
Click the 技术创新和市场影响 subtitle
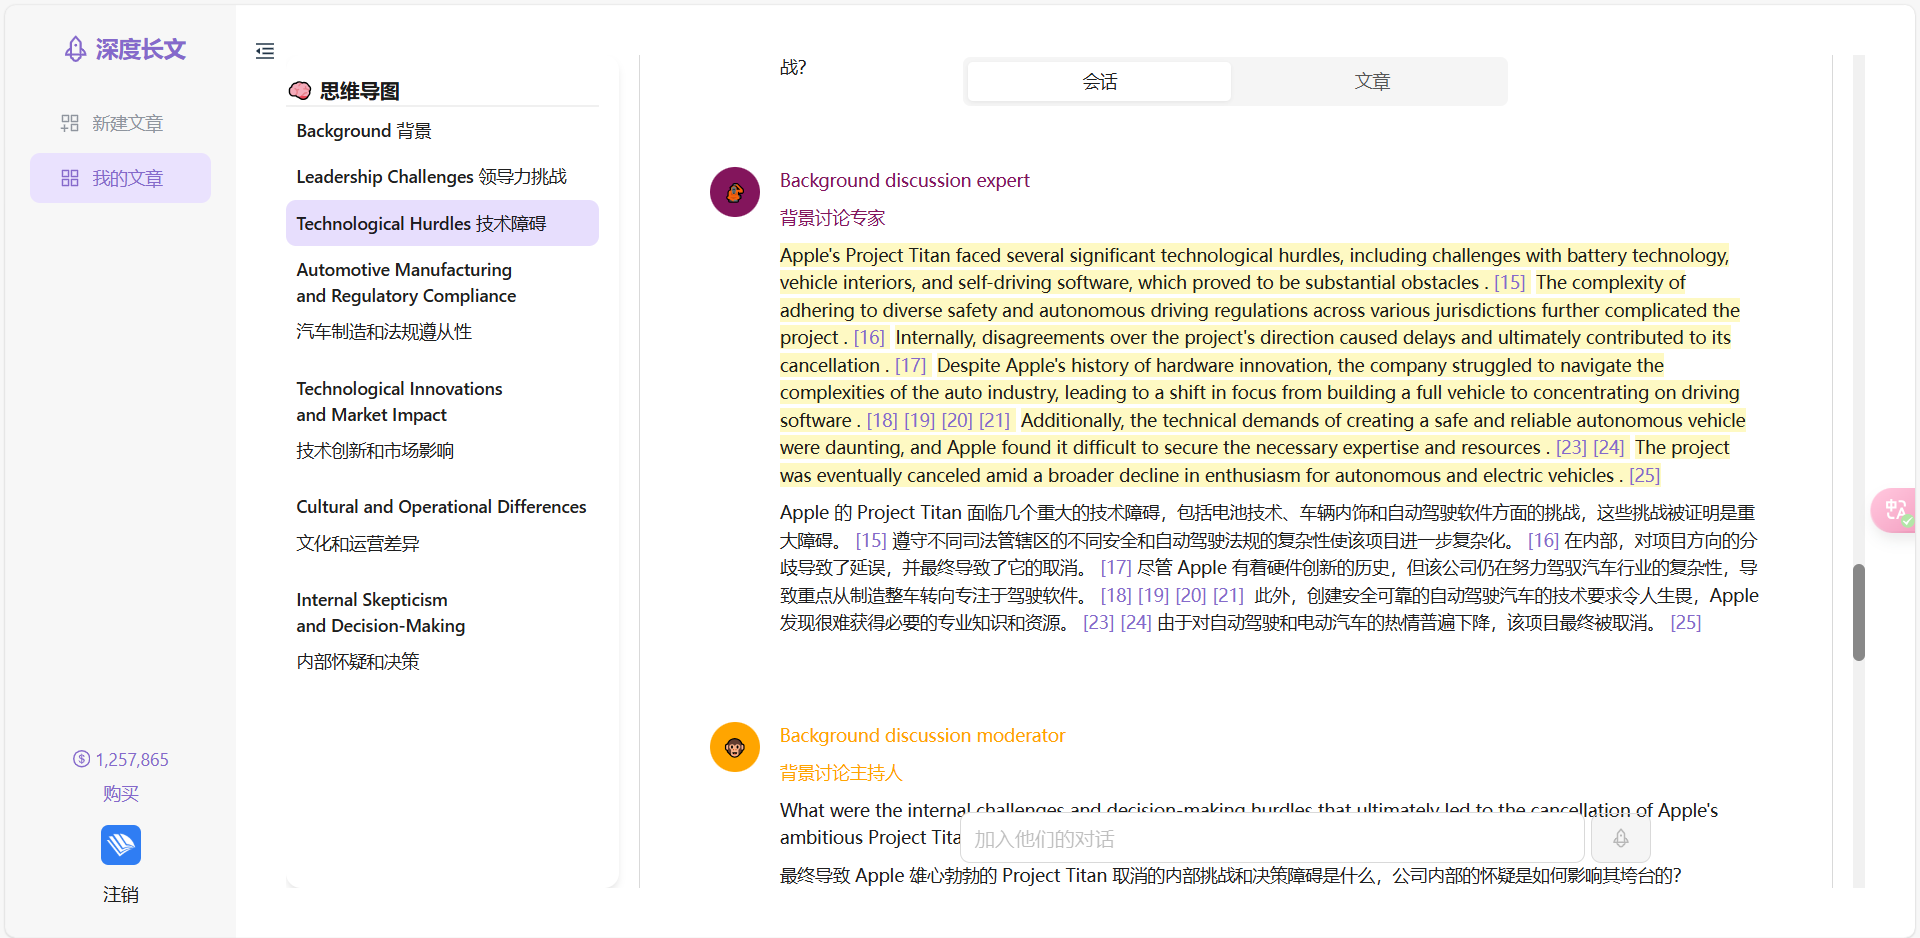click(375, 451)
